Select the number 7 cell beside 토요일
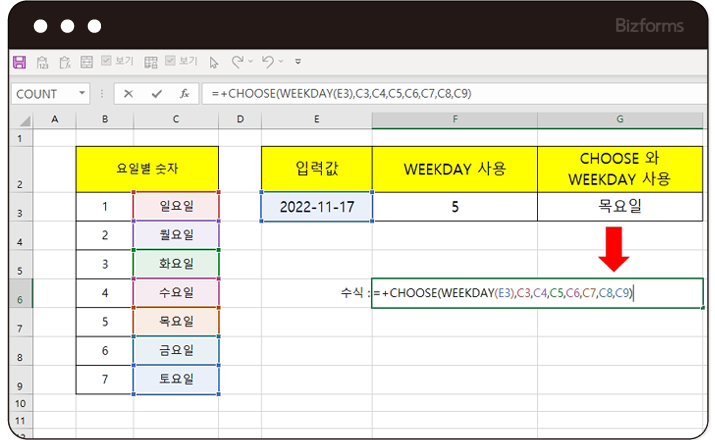The height and width of the screenshot is (440, 715). (x=105, y=379)
